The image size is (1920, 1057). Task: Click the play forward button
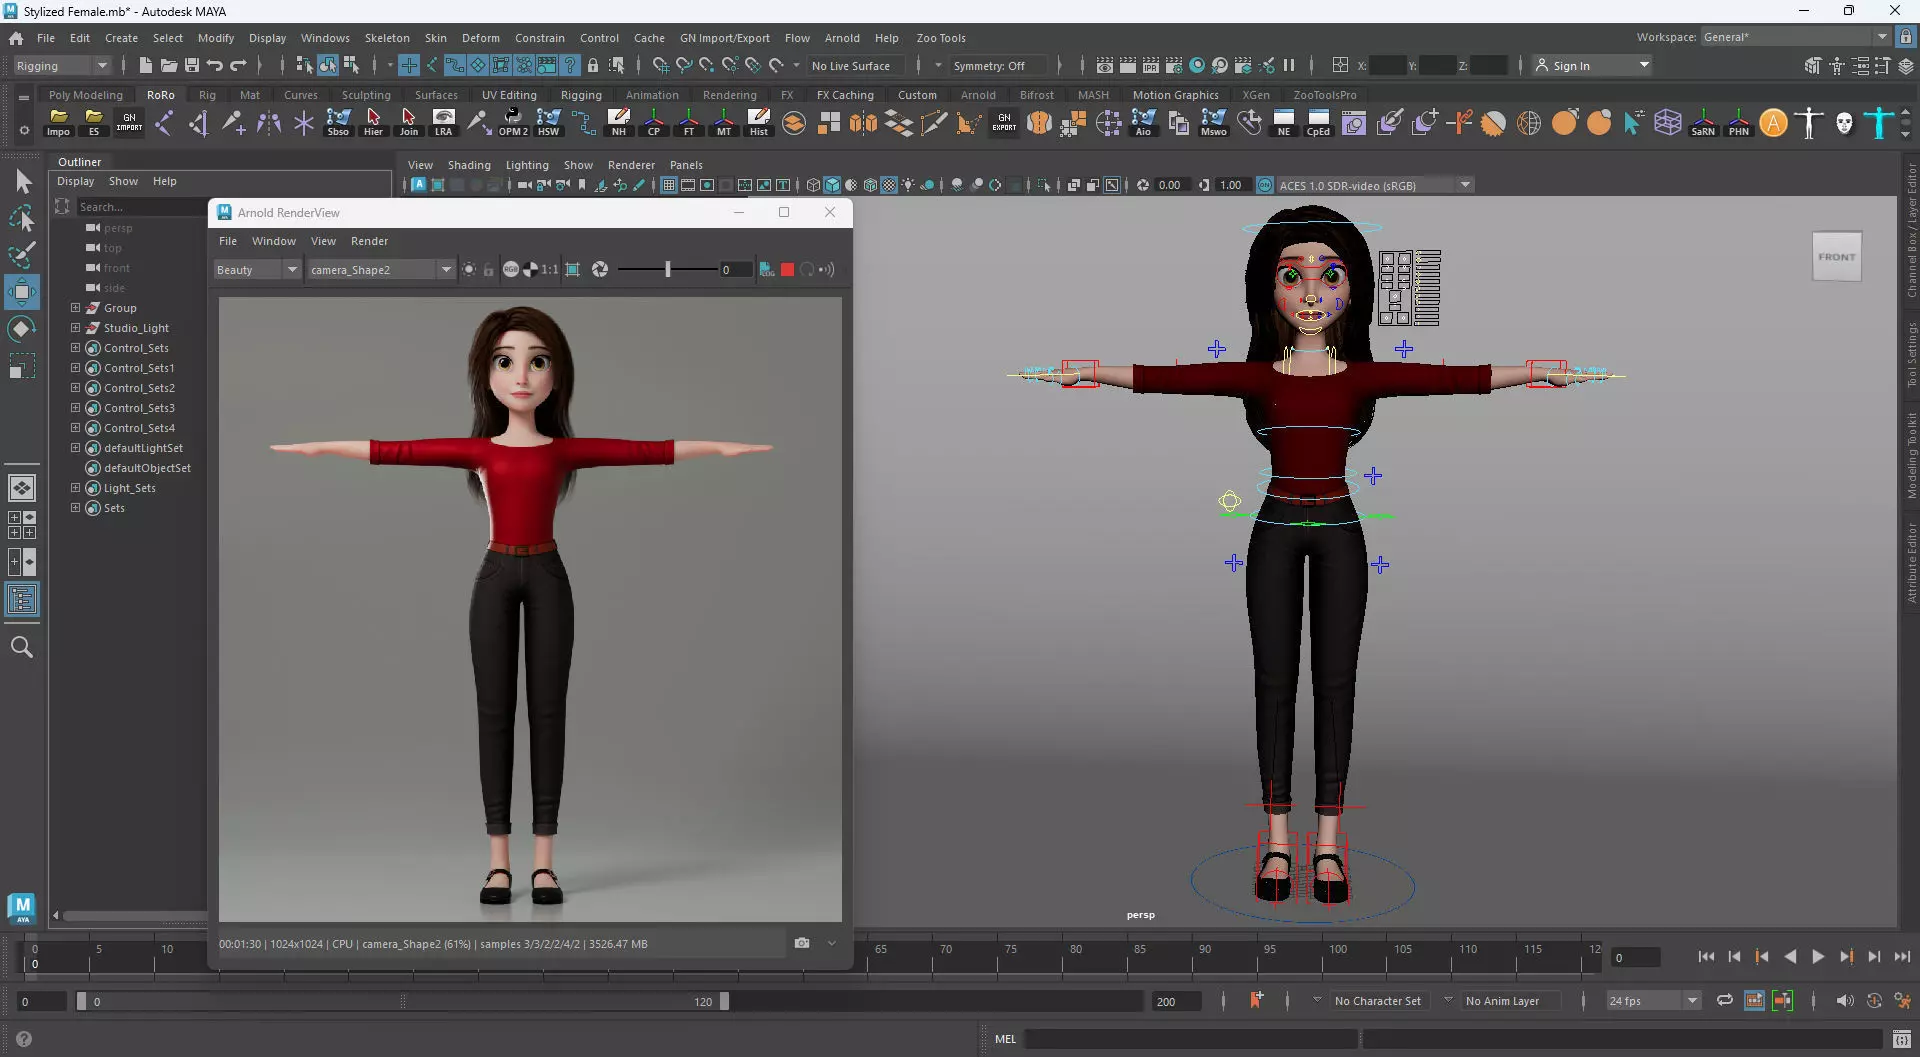tap(1818, 957)
